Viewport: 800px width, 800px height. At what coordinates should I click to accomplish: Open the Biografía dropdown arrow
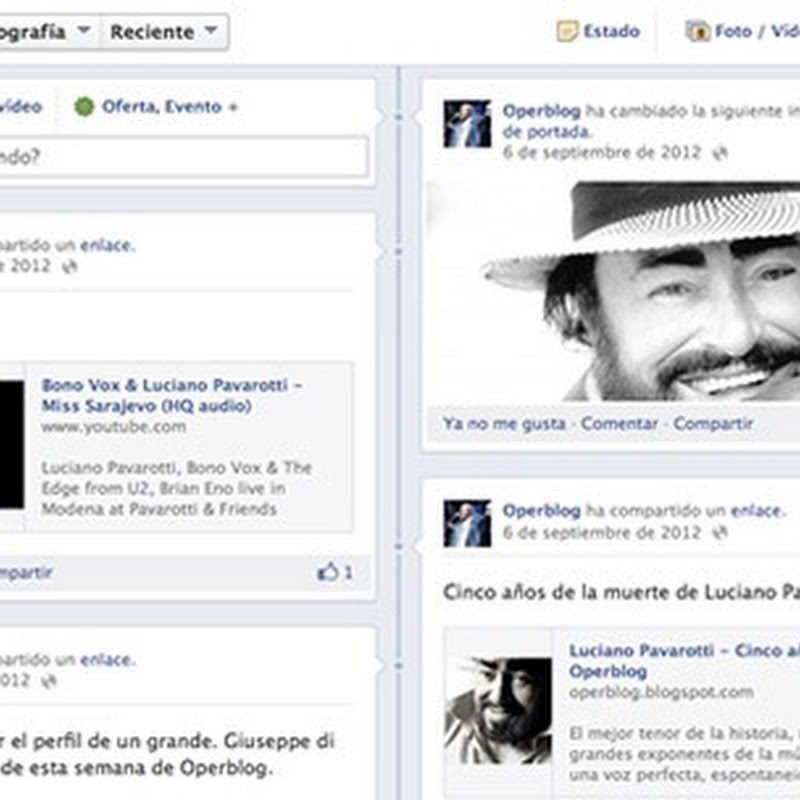84,31
